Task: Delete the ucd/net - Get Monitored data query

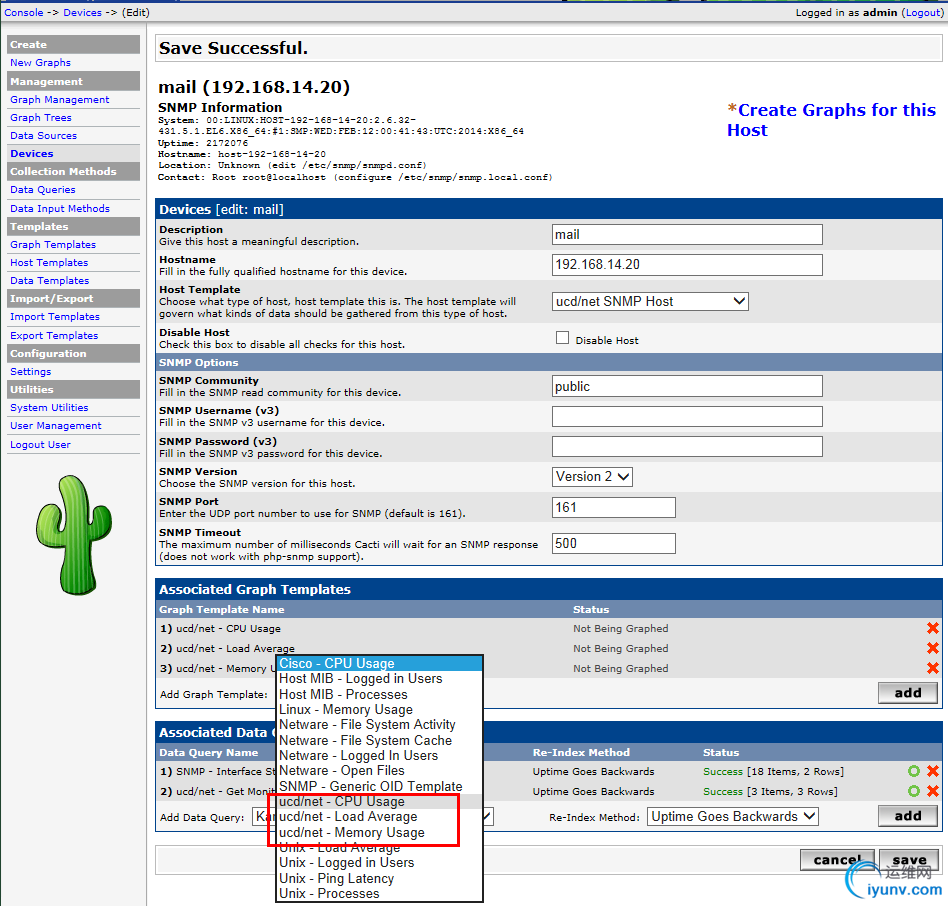Action: pyautogui.click(x=932, y=791)
